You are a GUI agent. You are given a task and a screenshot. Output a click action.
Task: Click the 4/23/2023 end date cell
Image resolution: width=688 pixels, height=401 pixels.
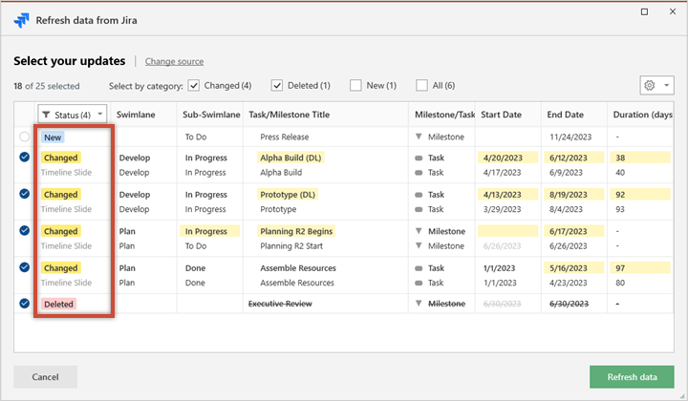pyautogui.click(x=568, y=283)
